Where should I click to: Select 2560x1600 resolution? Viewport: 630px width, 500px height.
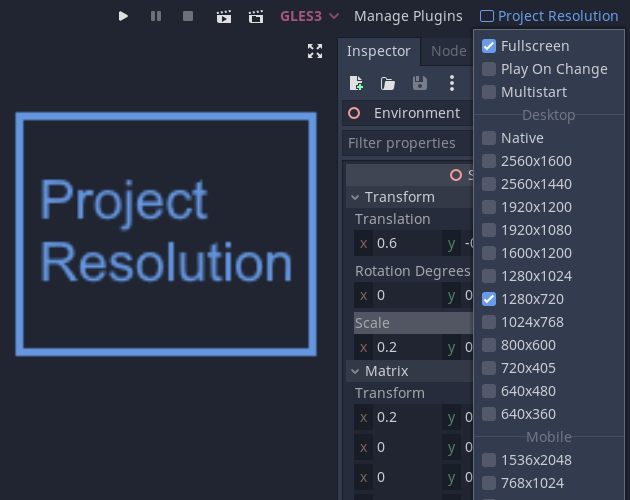489,161
